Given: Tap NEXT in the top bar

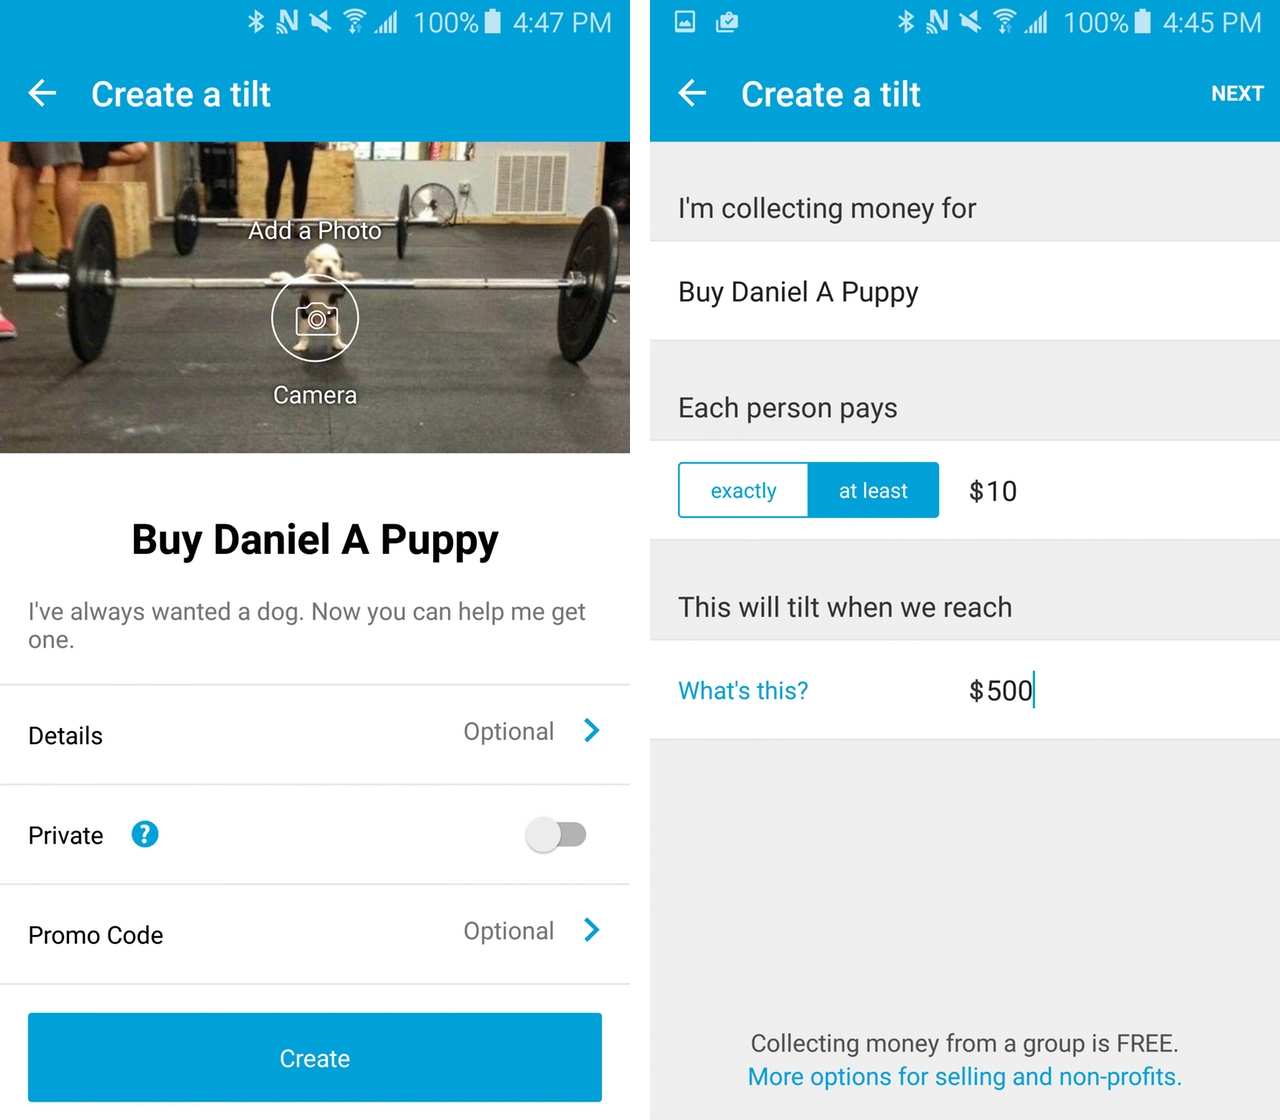Looking at the screenshot, I should click(1237, 94).
